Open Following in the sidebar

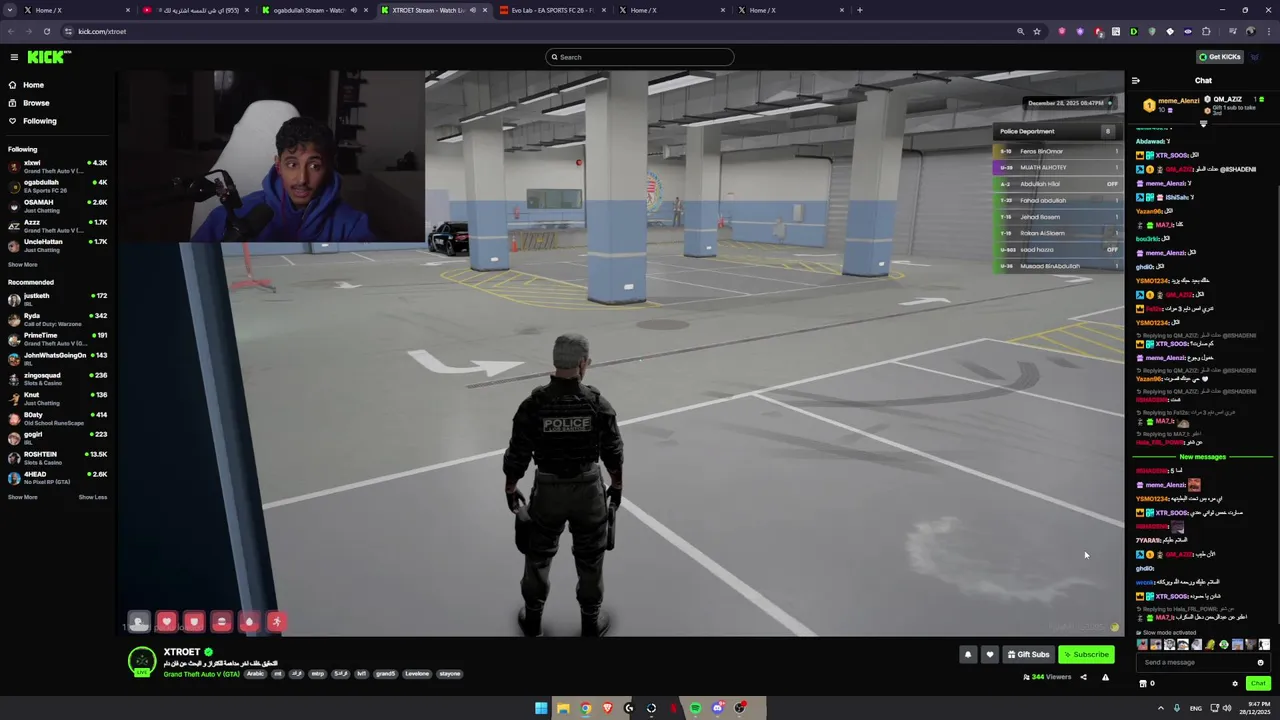point(40,121)
